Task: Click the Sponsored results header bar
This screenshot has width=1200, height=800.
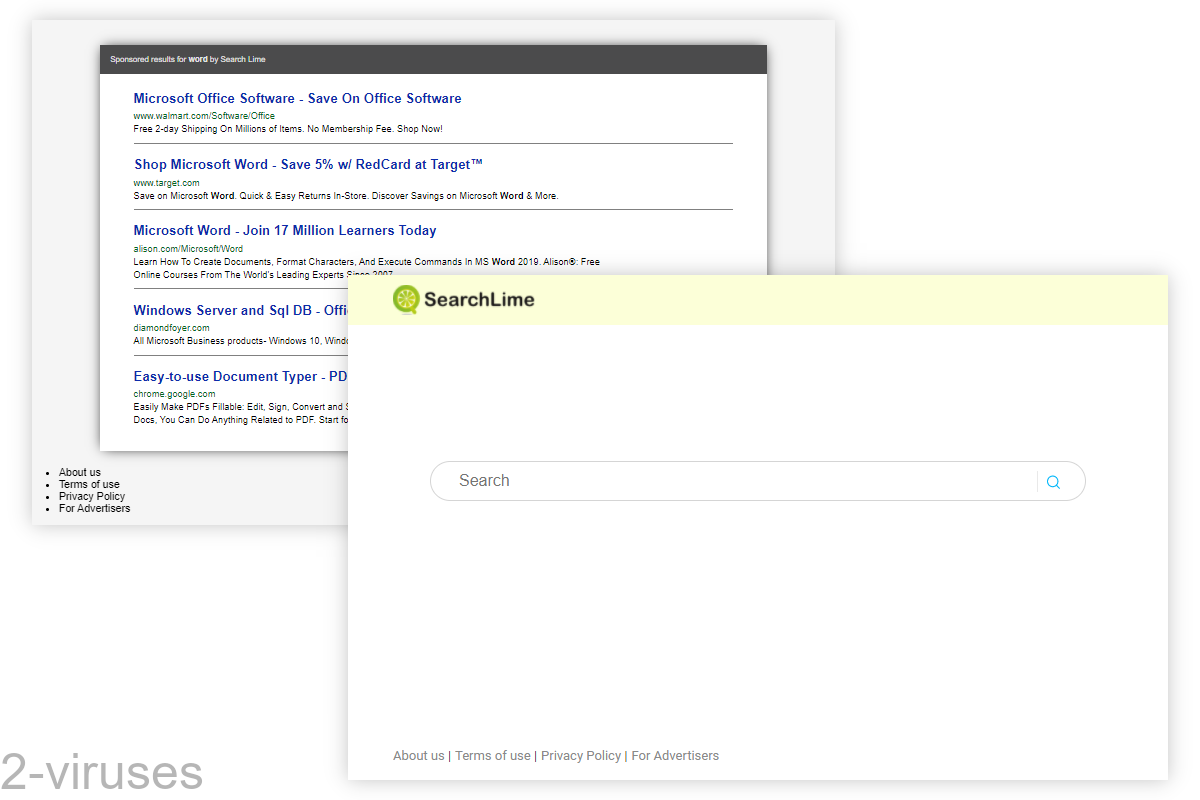Action: pyautogui.click(x=433, y=59)
